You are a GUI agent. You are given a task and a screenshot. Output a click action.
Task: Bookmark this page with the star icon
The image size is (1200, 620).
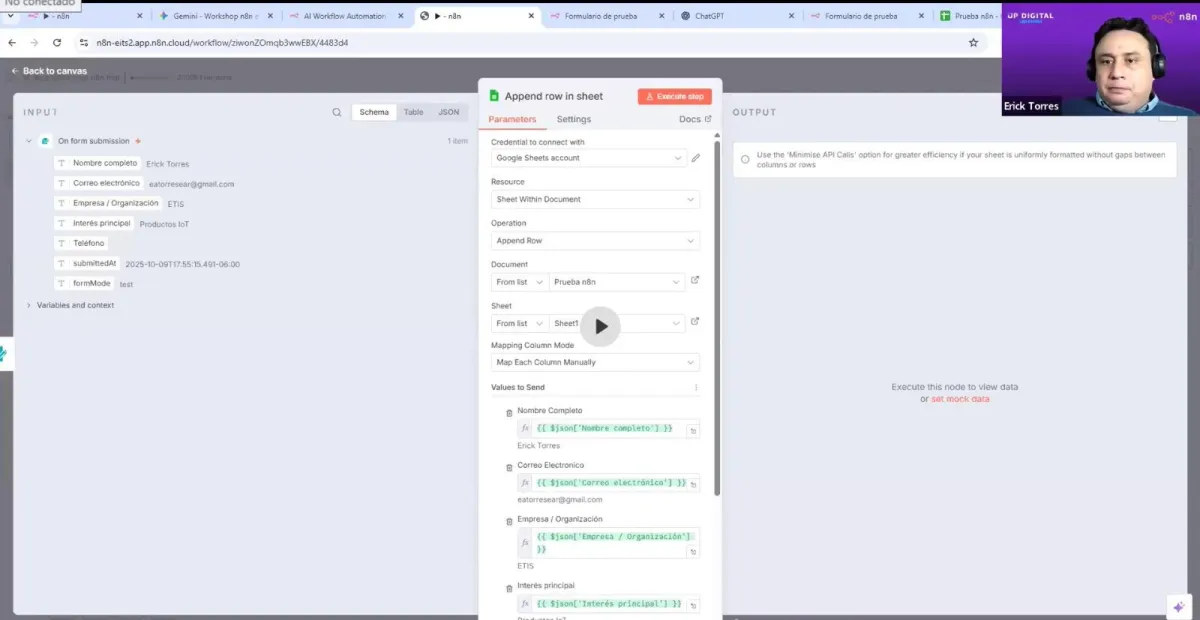(x=973, y=43)
